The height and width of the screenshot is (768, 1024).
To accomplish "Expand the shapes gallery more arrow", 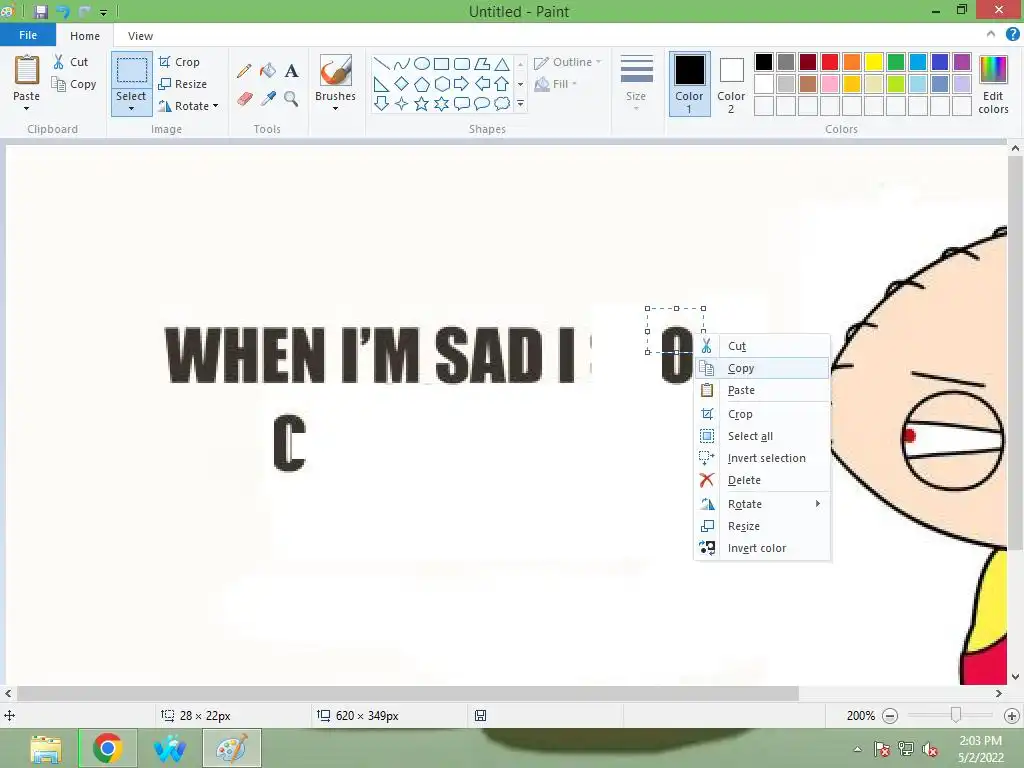I will point(520,103).
